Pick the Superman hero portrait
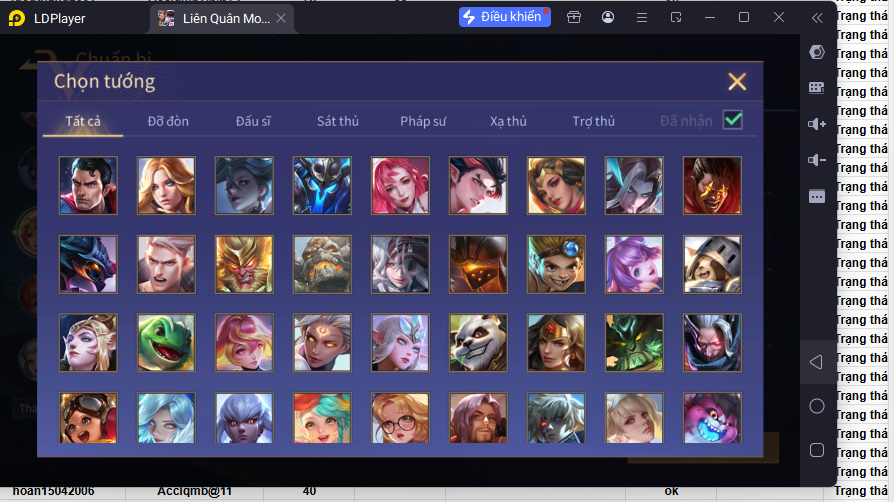The height and width of the screenshot is (502, 894). click(x=88, y=186)
